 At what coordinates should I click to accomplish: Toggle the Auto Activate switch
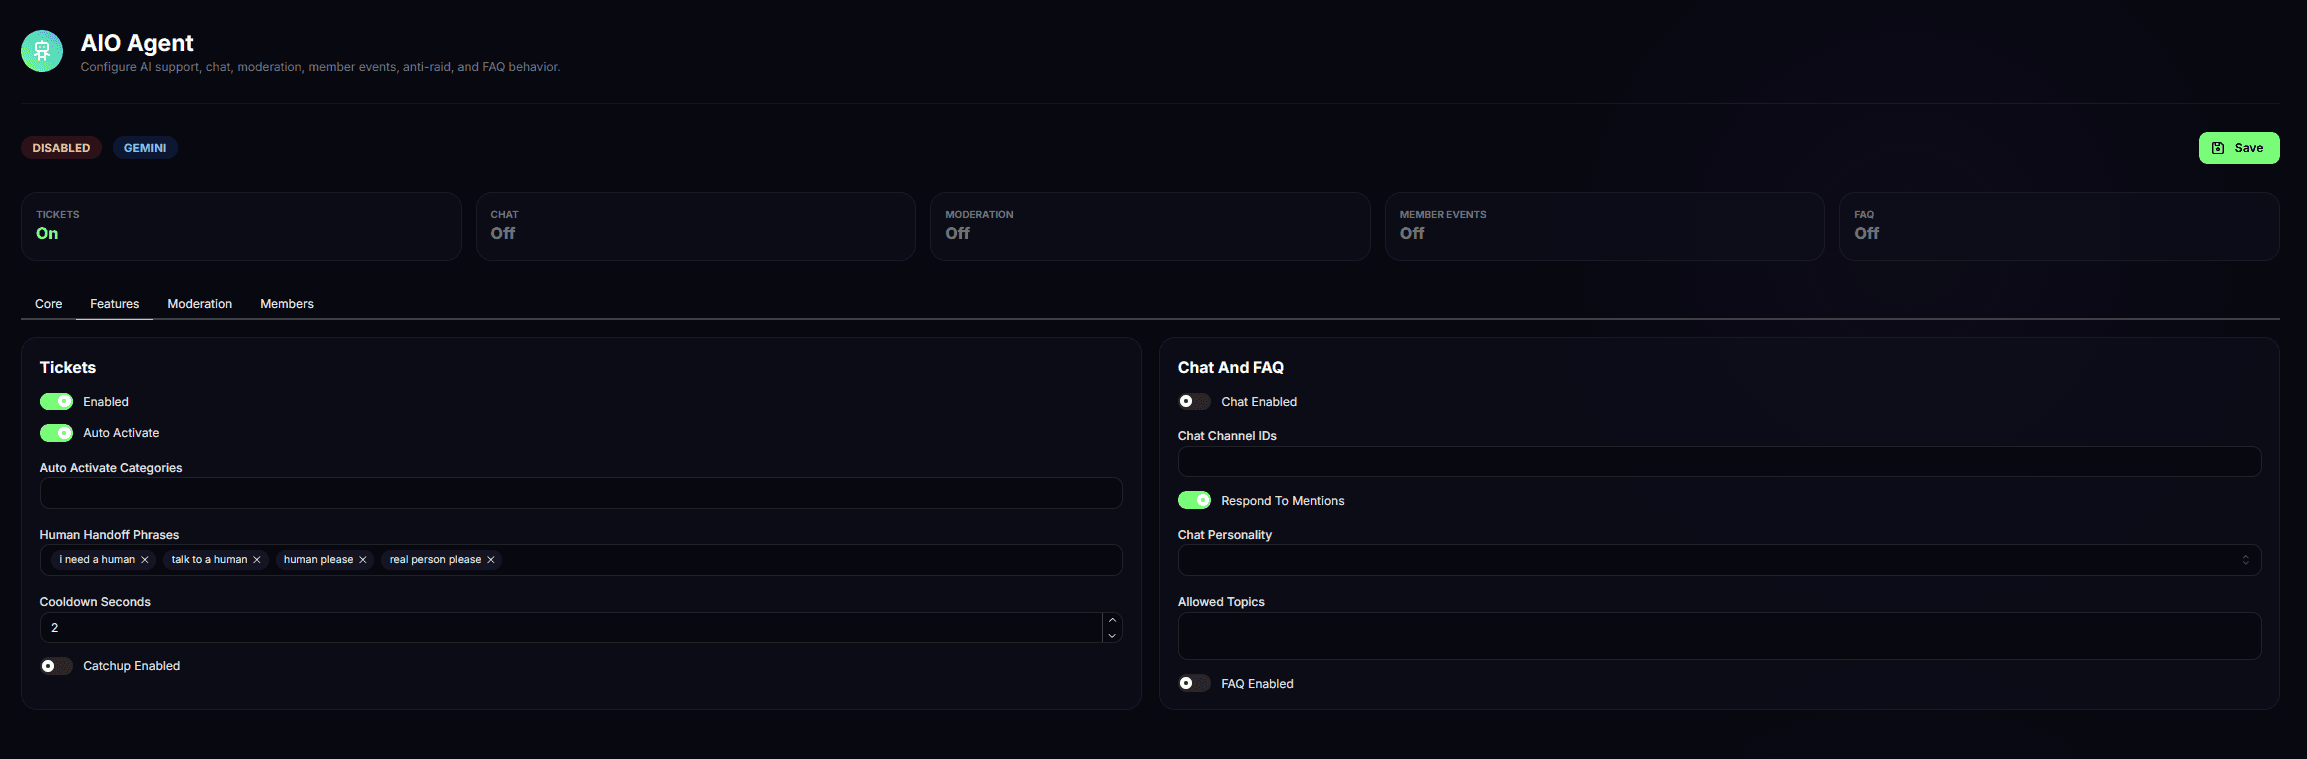point(56,433)
